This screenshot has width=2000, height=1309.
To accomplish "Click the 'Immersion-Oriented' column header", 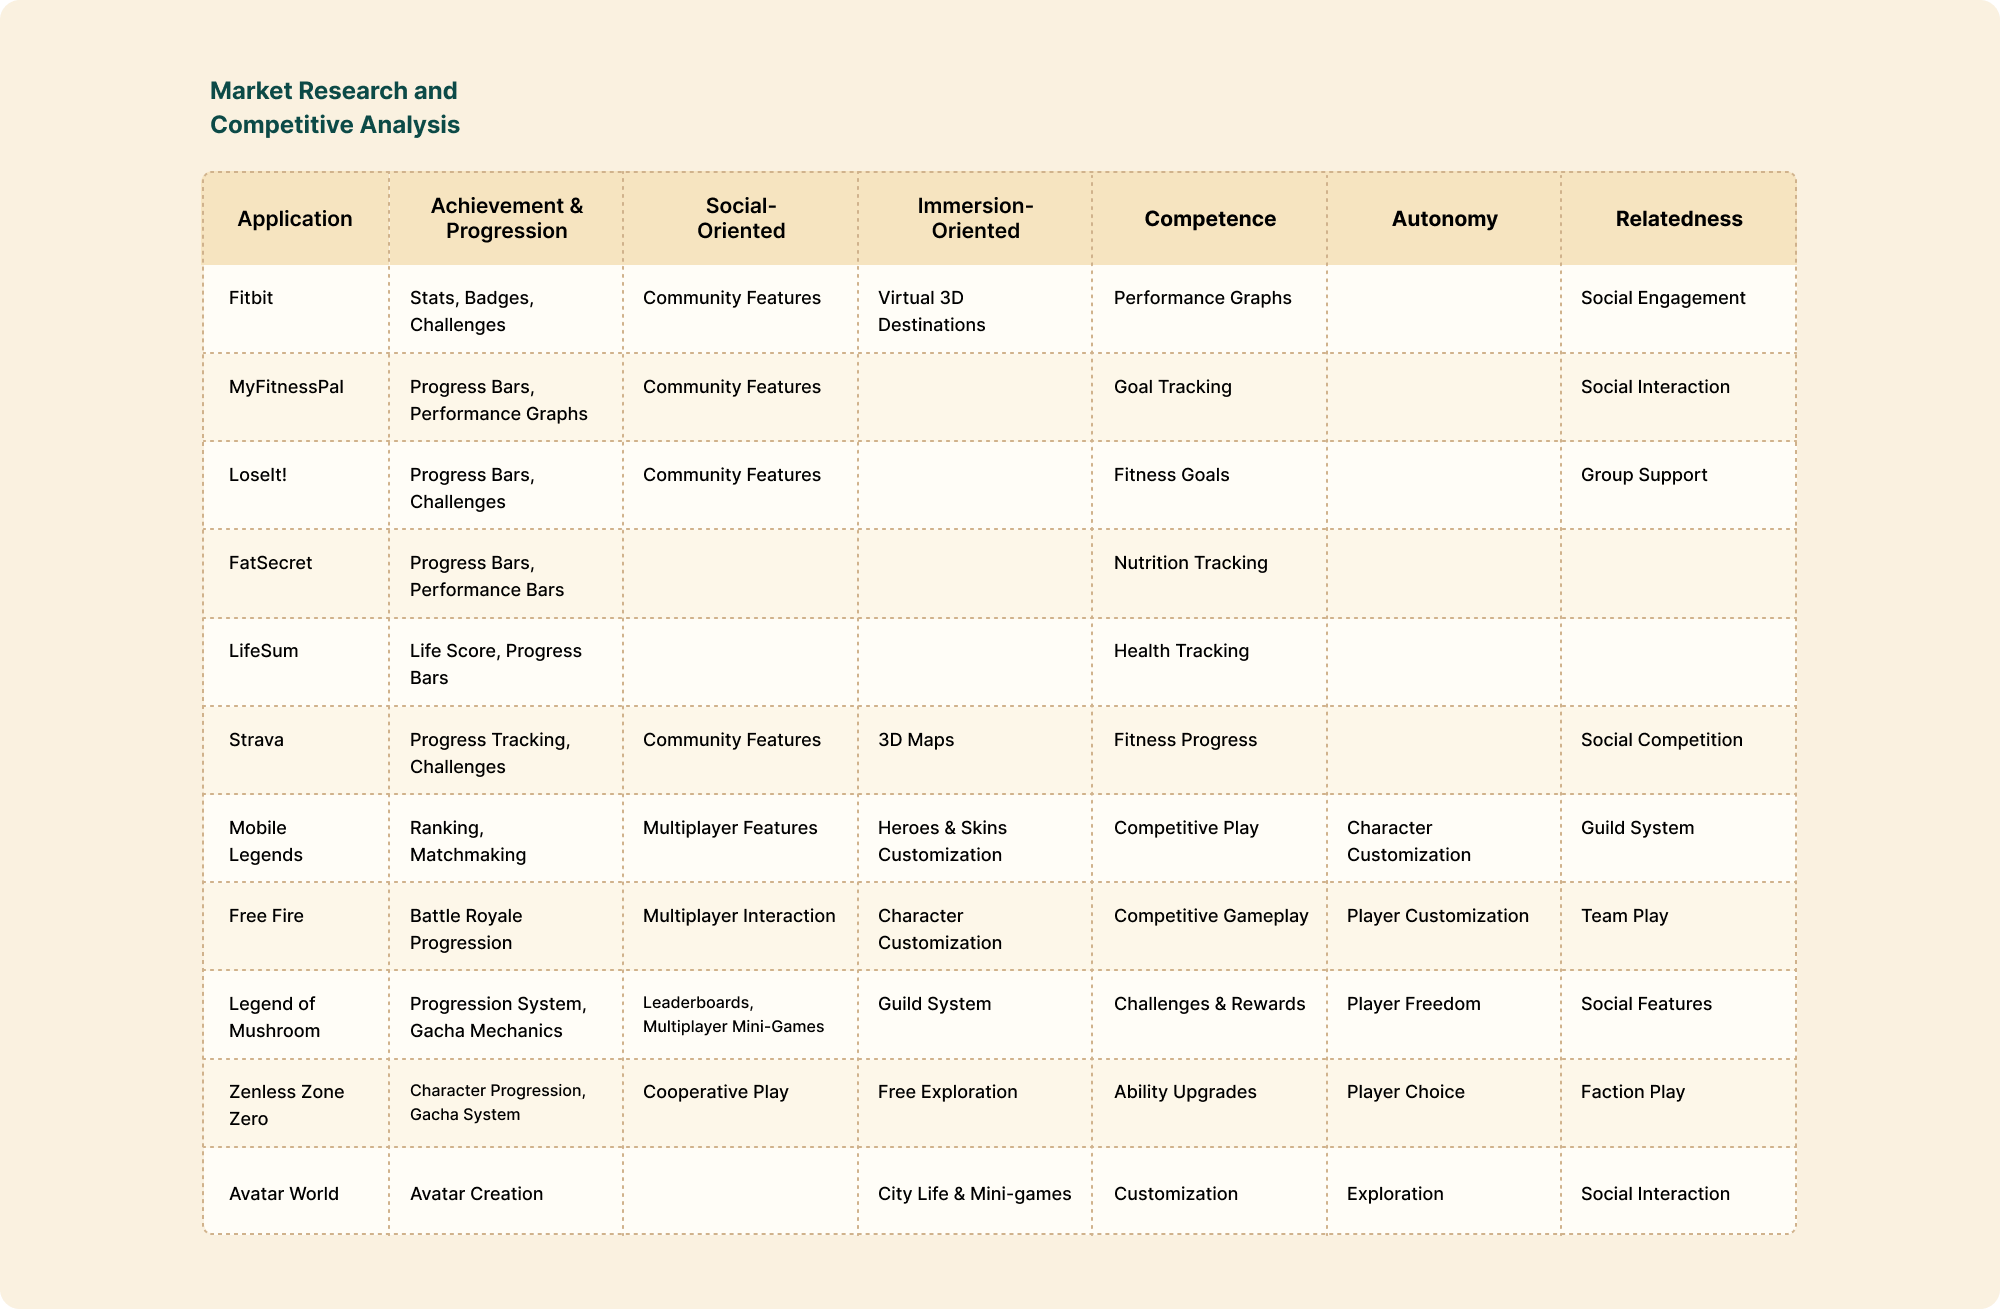I will [x=975, y=218].
